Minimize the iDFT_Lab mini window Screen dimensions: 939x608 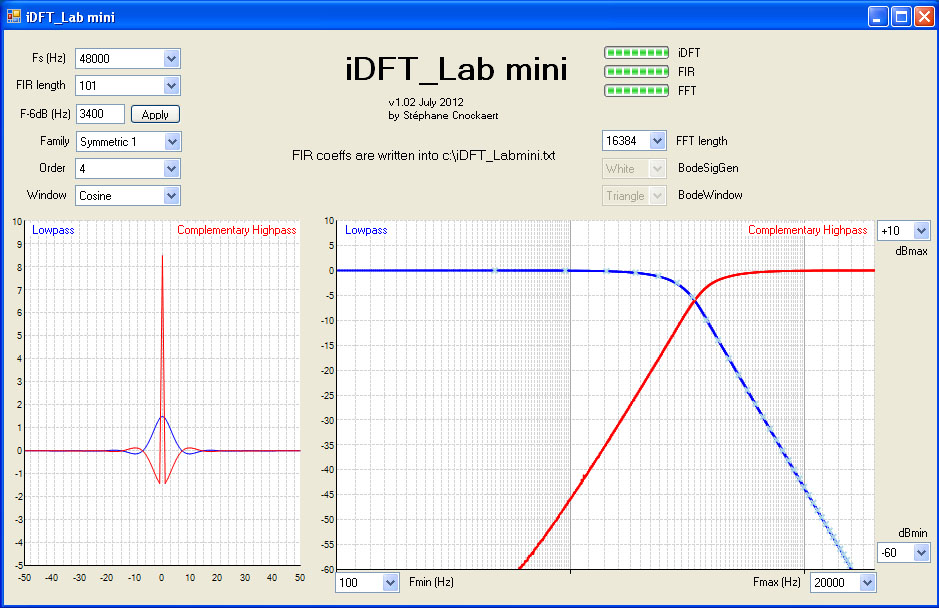click(878, 17)
